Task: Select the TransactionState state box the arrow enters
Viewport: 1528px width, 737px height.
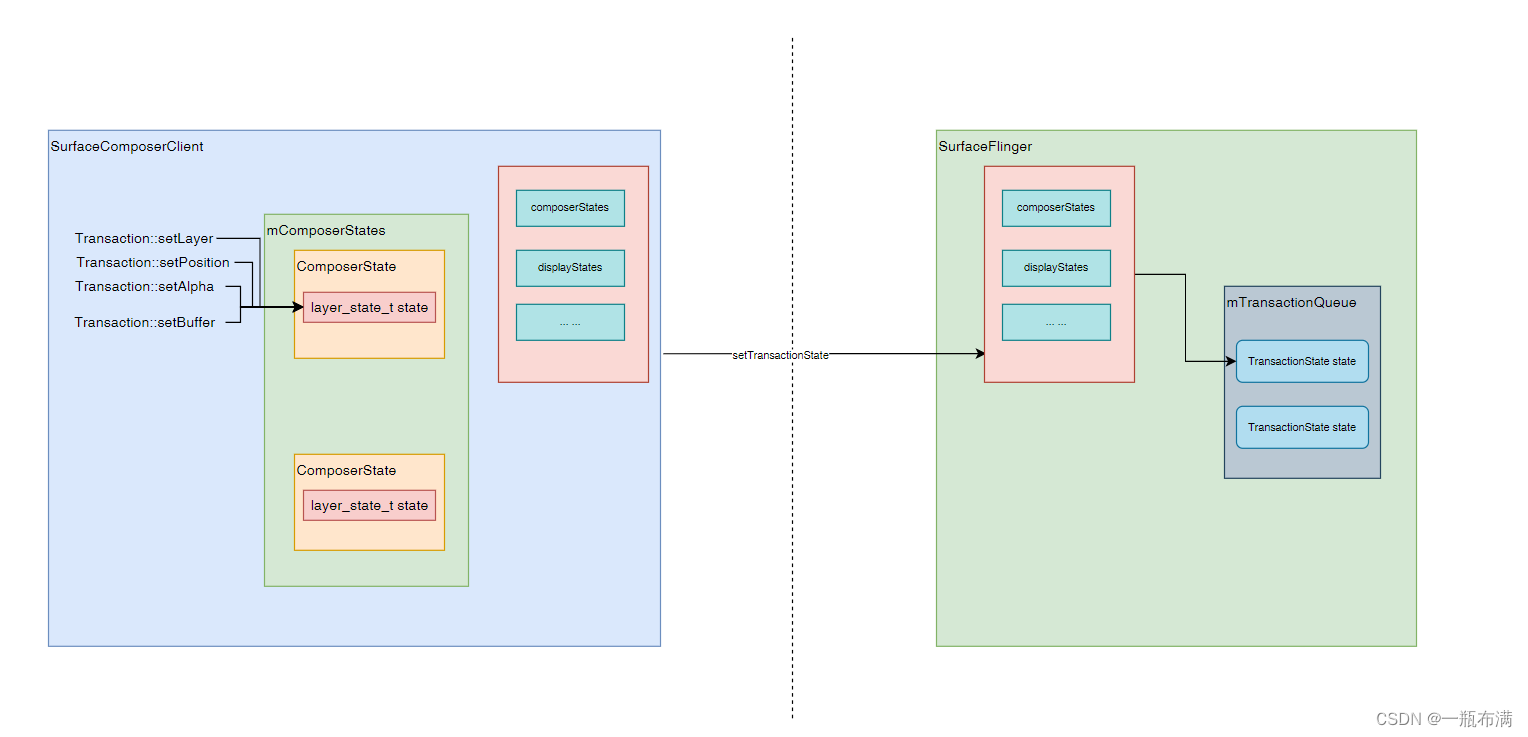Action: pyautogui.click(x=1302, y=361)
